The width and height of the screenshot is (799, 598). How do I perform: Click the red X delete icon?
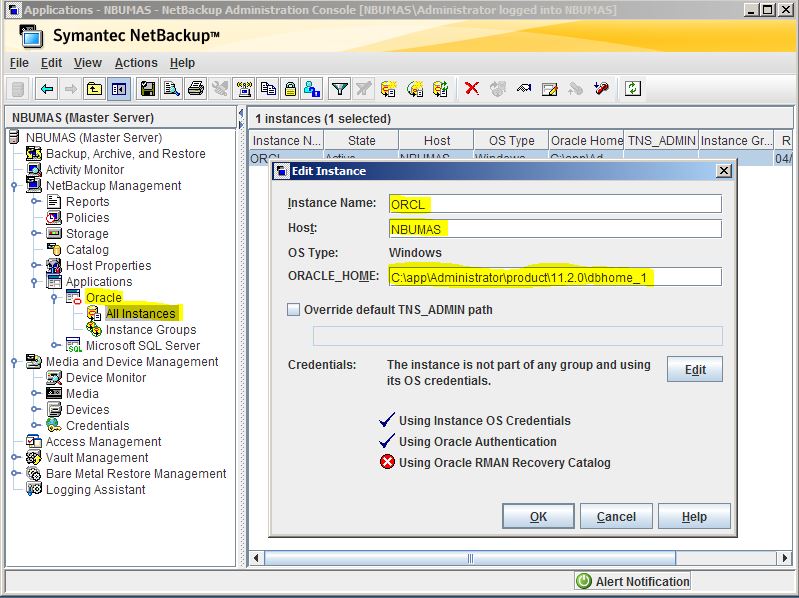click(x=472, y=89)
